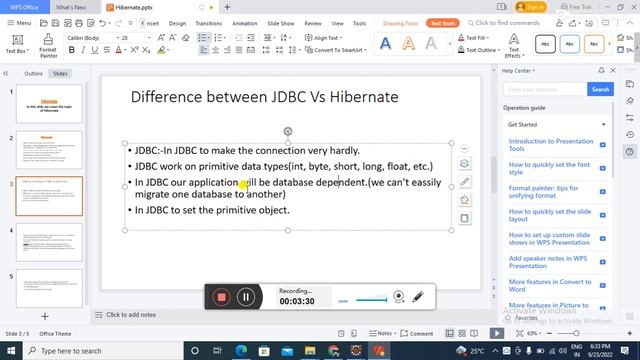The width and height of the screenshot is (640, 360).
Task: Select the orange outline WordArt A style
Action: click(408, 43)
